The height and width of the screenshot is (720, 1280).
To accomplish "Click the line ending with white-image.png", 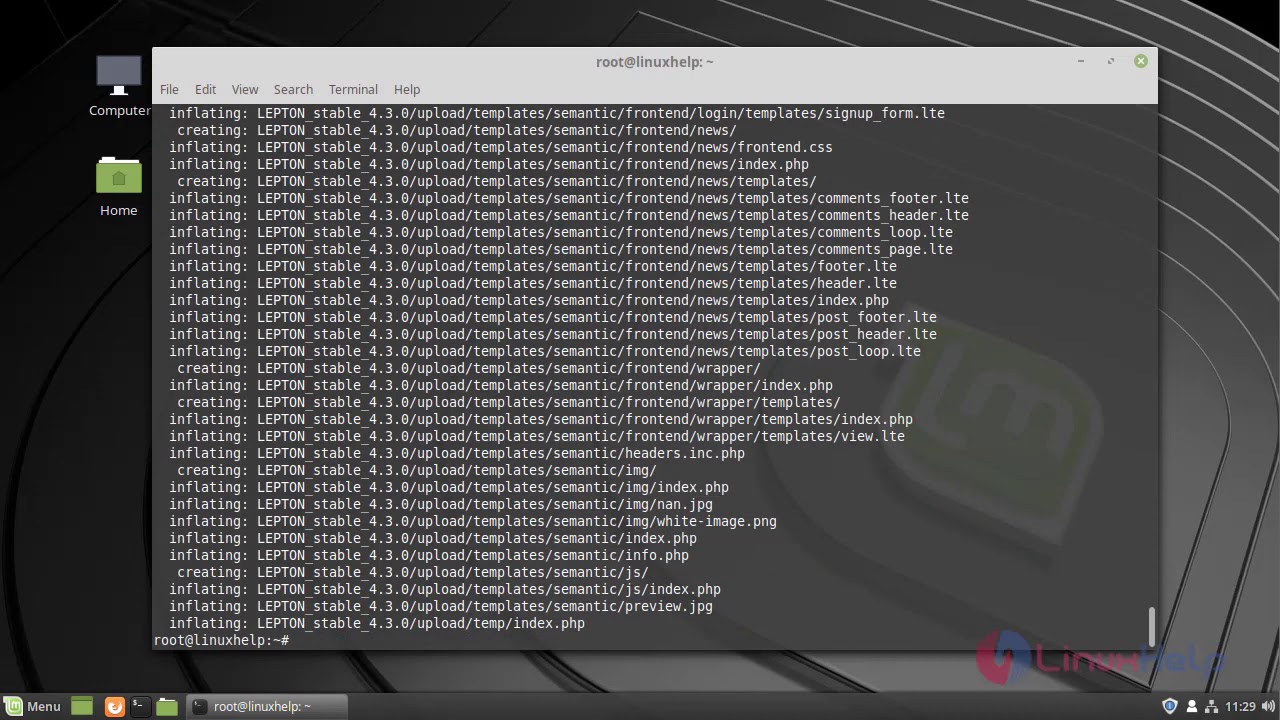I will coord(473,521).
